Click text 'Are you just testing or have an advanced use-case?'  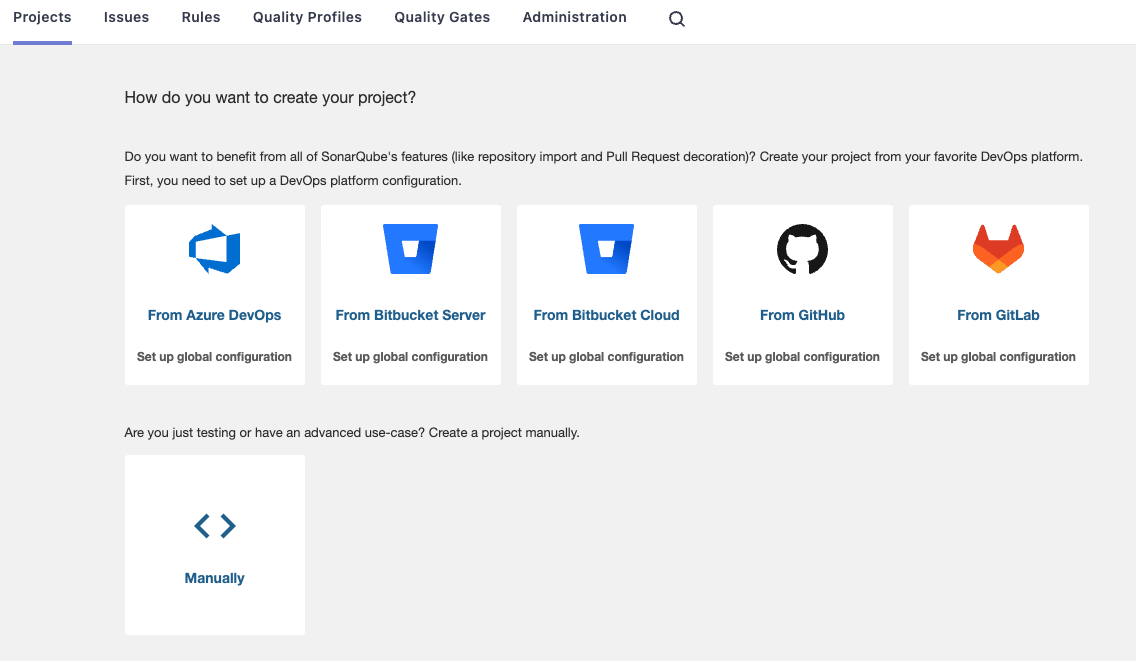click(275, 433)
